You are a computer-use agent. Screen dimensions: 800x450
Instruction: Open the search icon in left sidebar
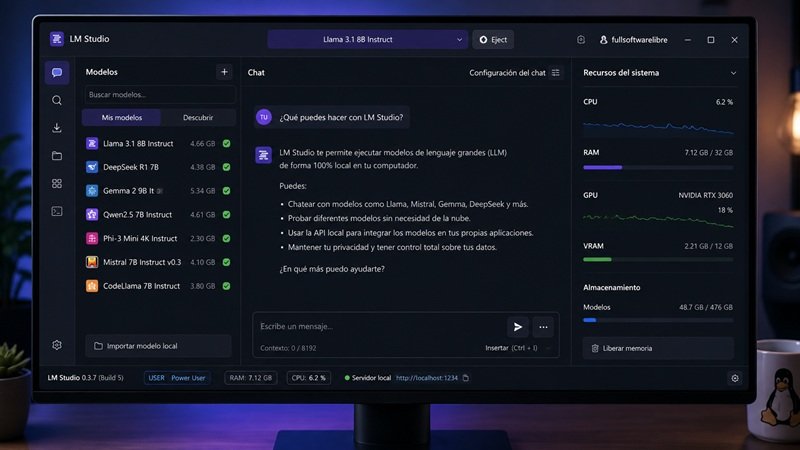pyautogui.click(x=57, y=101)
